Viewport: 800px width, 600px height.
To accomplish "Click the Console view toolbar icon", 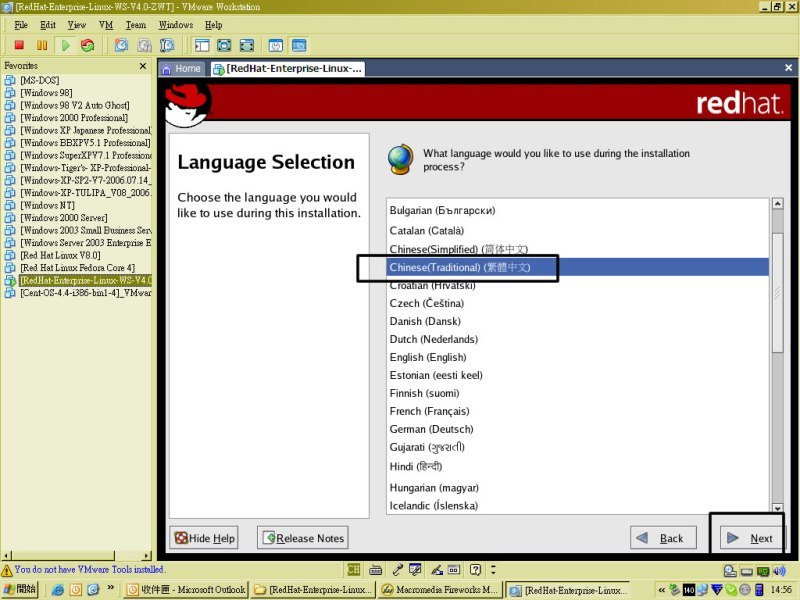I will 299,45.
